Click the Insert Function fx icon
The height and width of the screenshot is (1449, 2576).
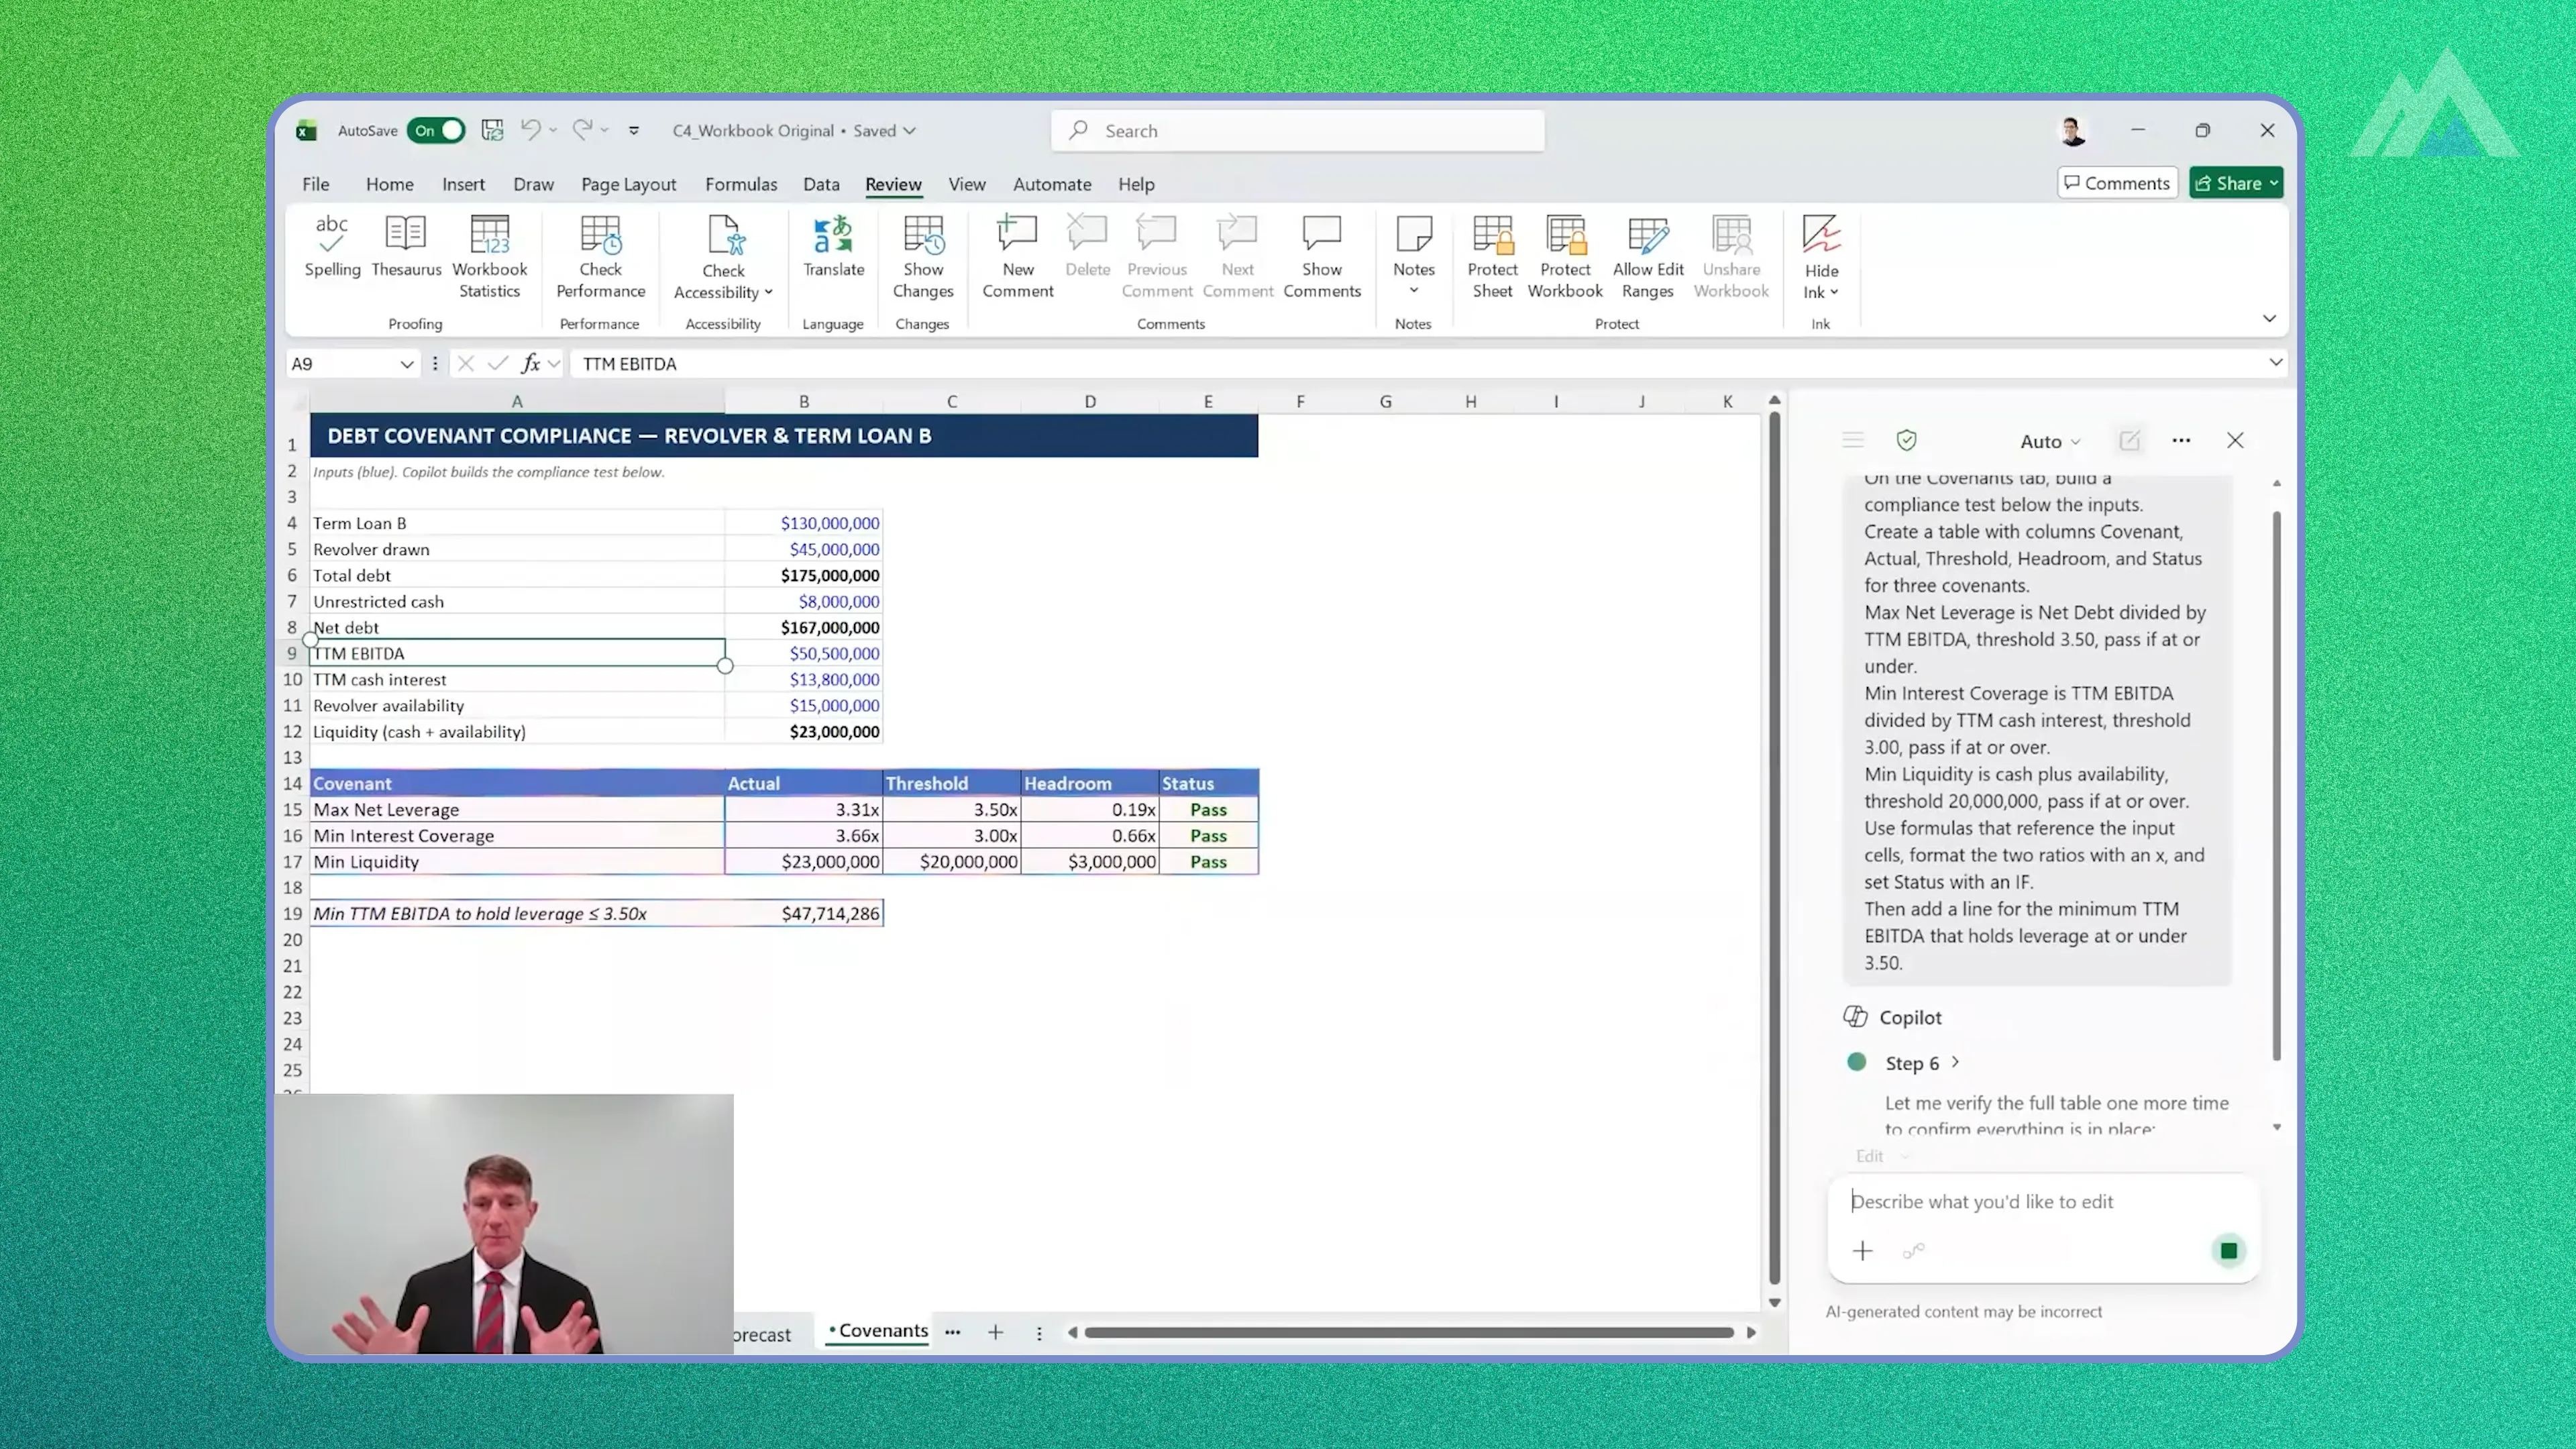tap(531, 364)
